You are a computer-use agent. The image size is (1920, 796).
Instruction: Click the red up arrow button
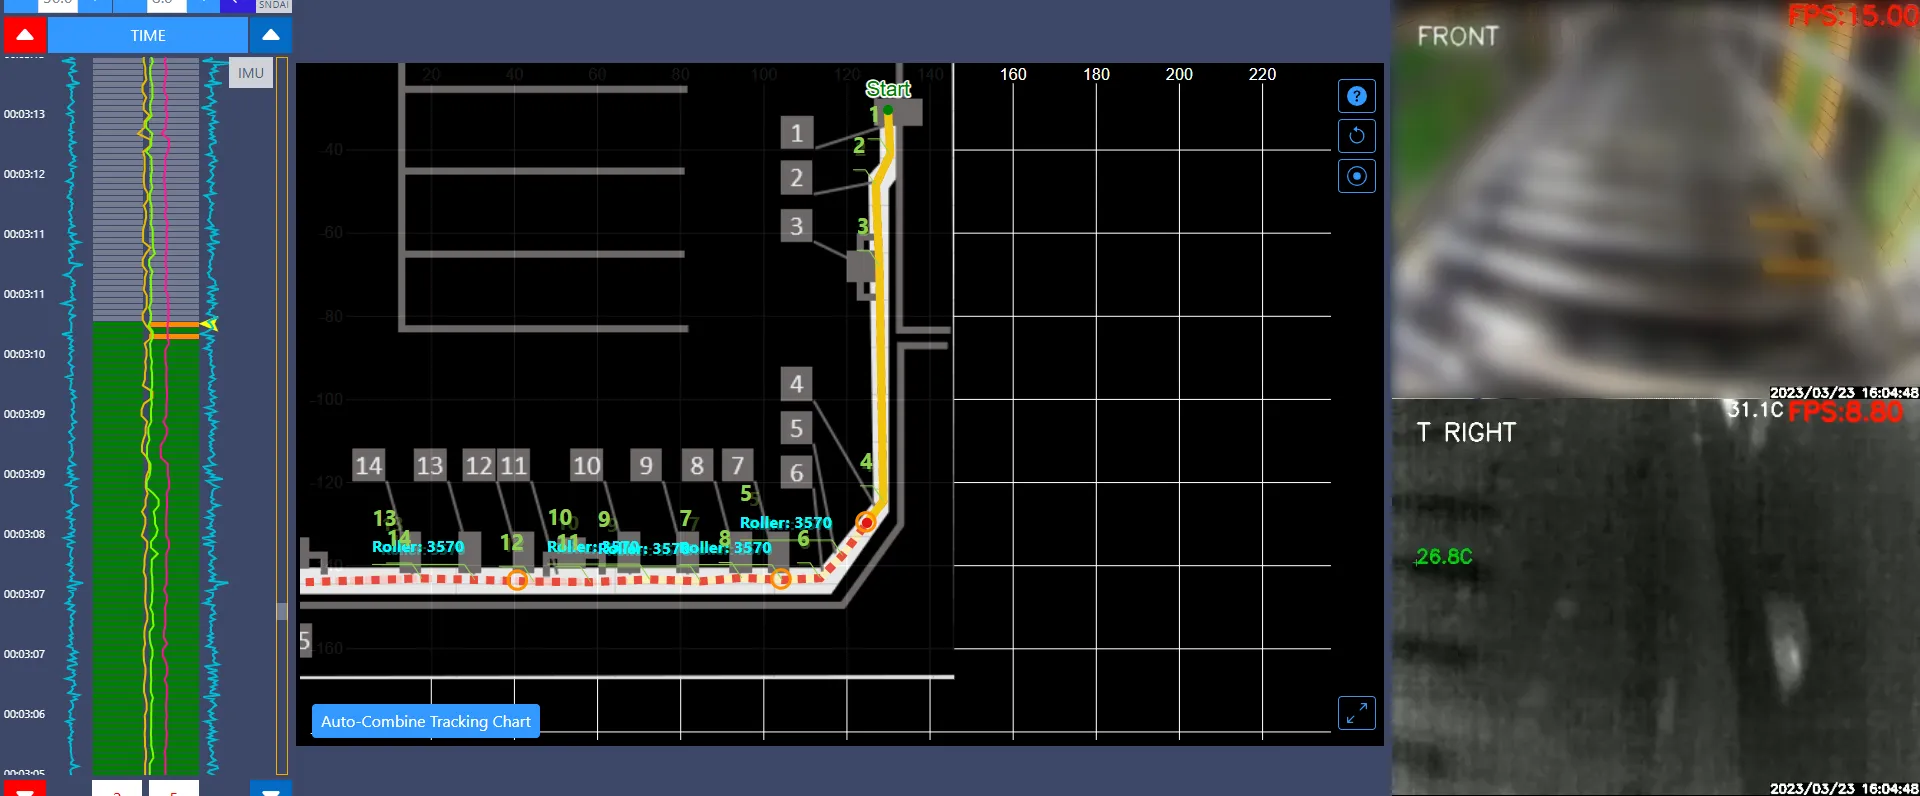click(x=25, y=35)
